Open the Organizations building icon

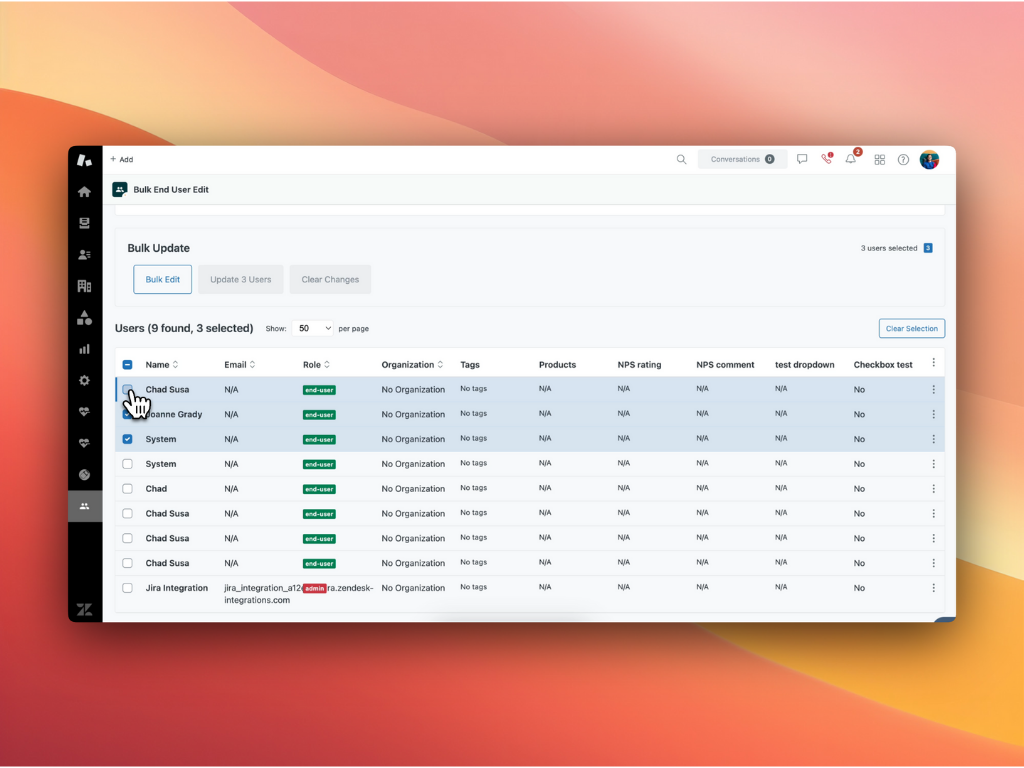click(x=84, y=285)
